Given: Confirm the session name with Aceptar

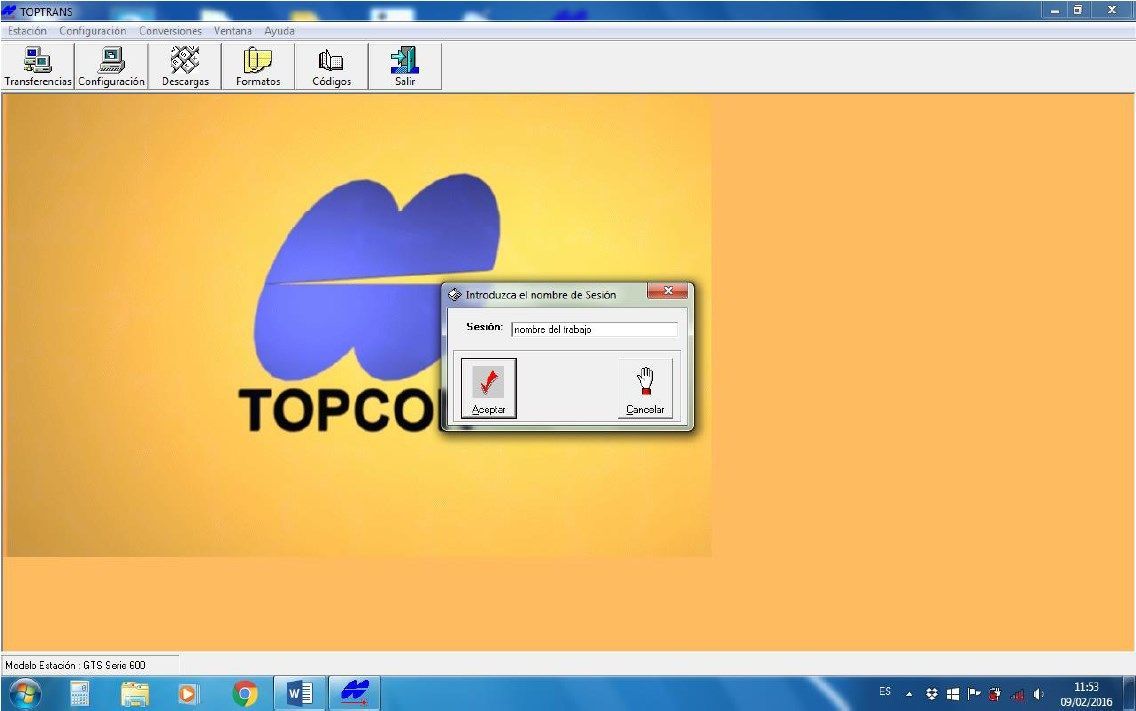Looking at the screenshot, I should [489, 388].
